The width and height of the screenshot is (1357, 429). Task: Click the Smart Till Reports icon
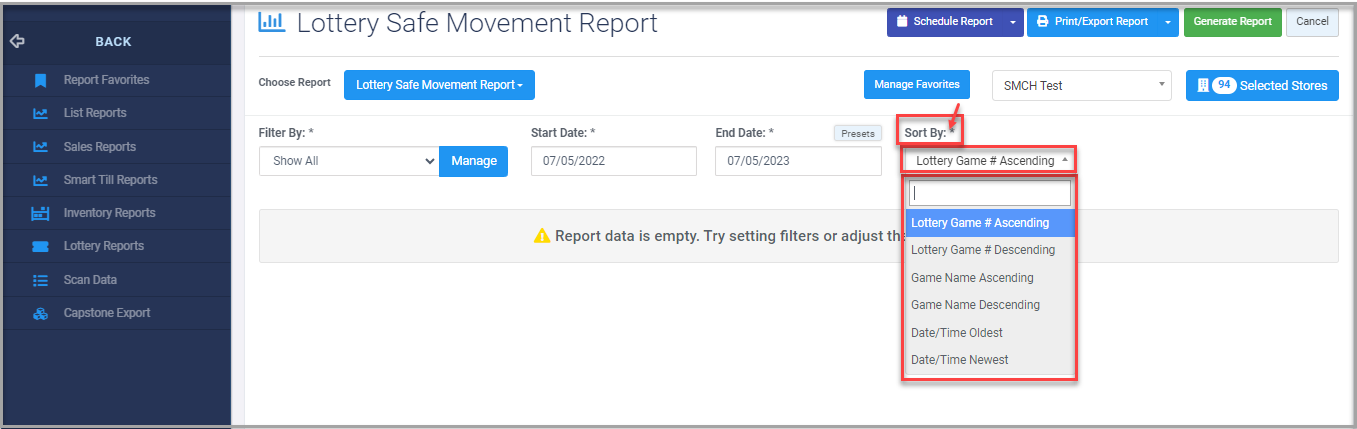point(40,180)
